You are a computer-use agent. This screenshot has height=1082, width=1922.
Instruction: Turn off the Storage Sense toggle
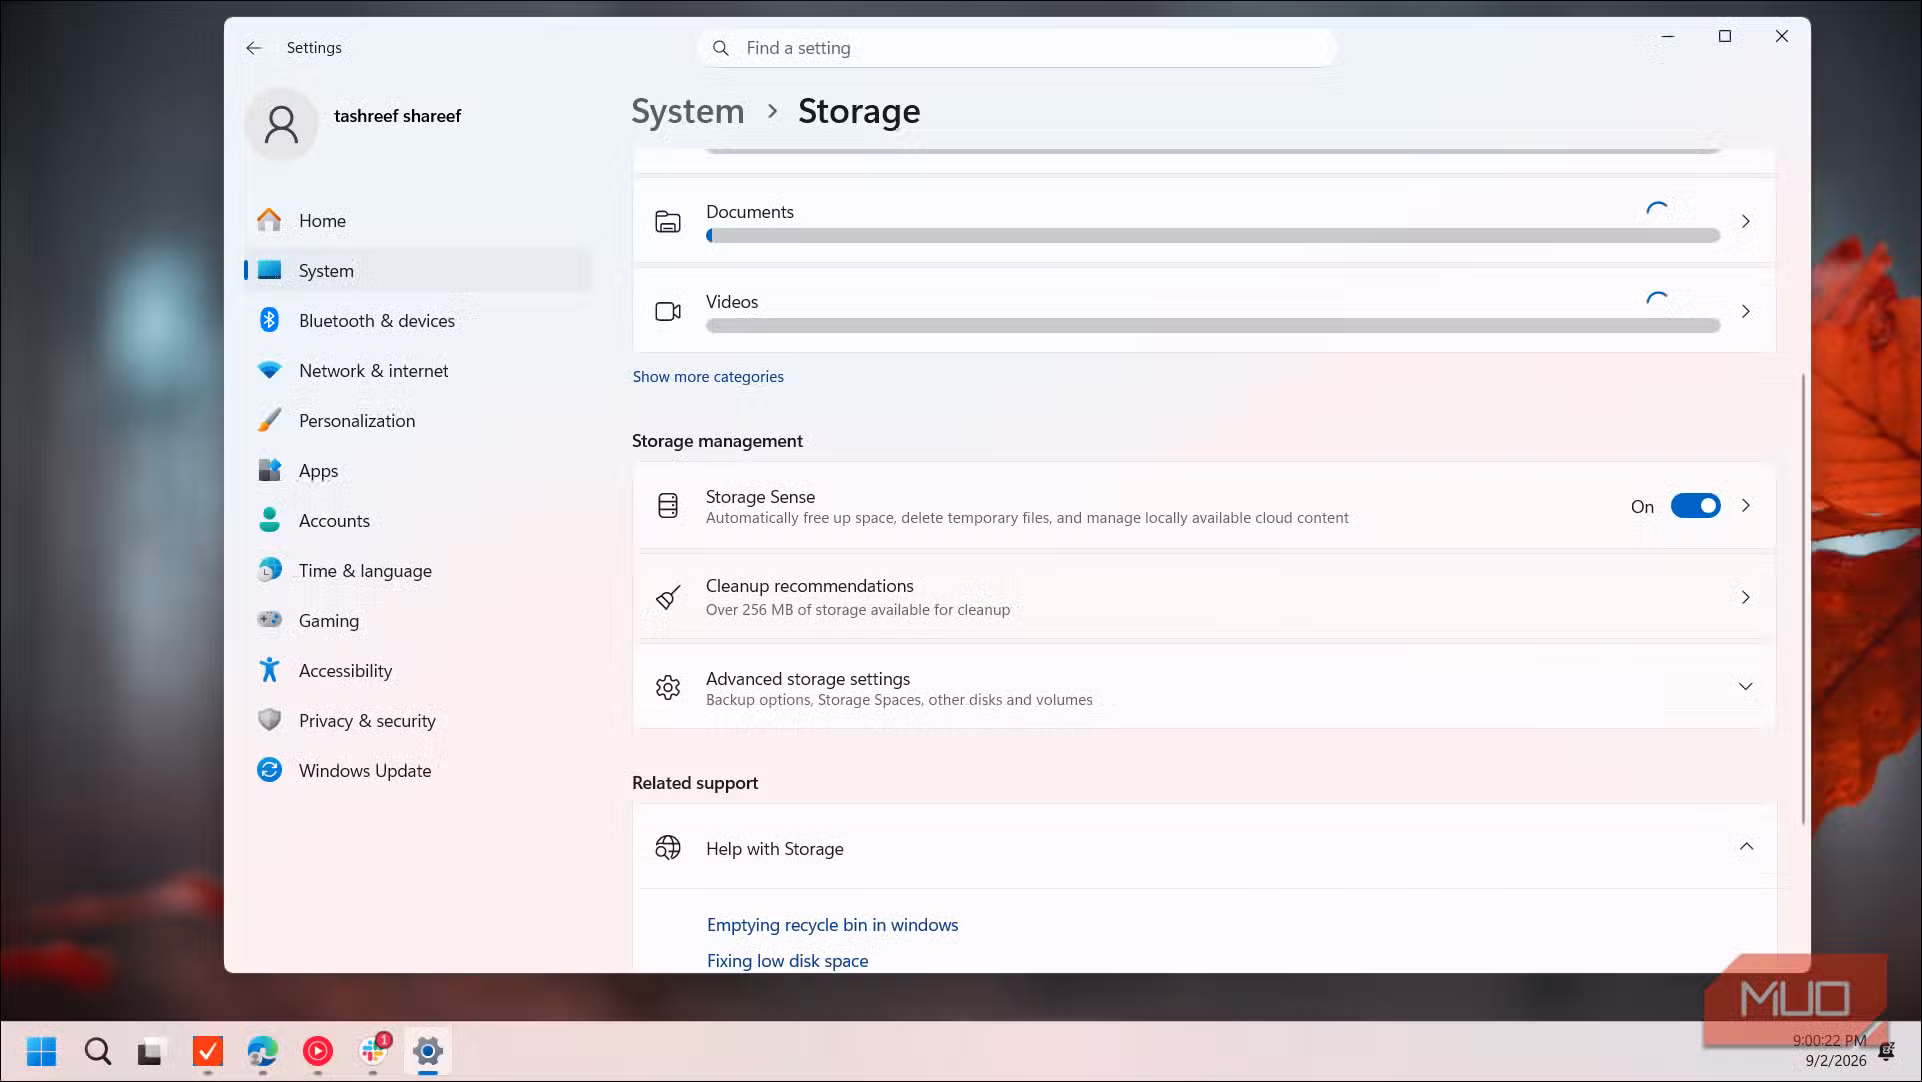pyautogui.click(x=1696, y=506)
